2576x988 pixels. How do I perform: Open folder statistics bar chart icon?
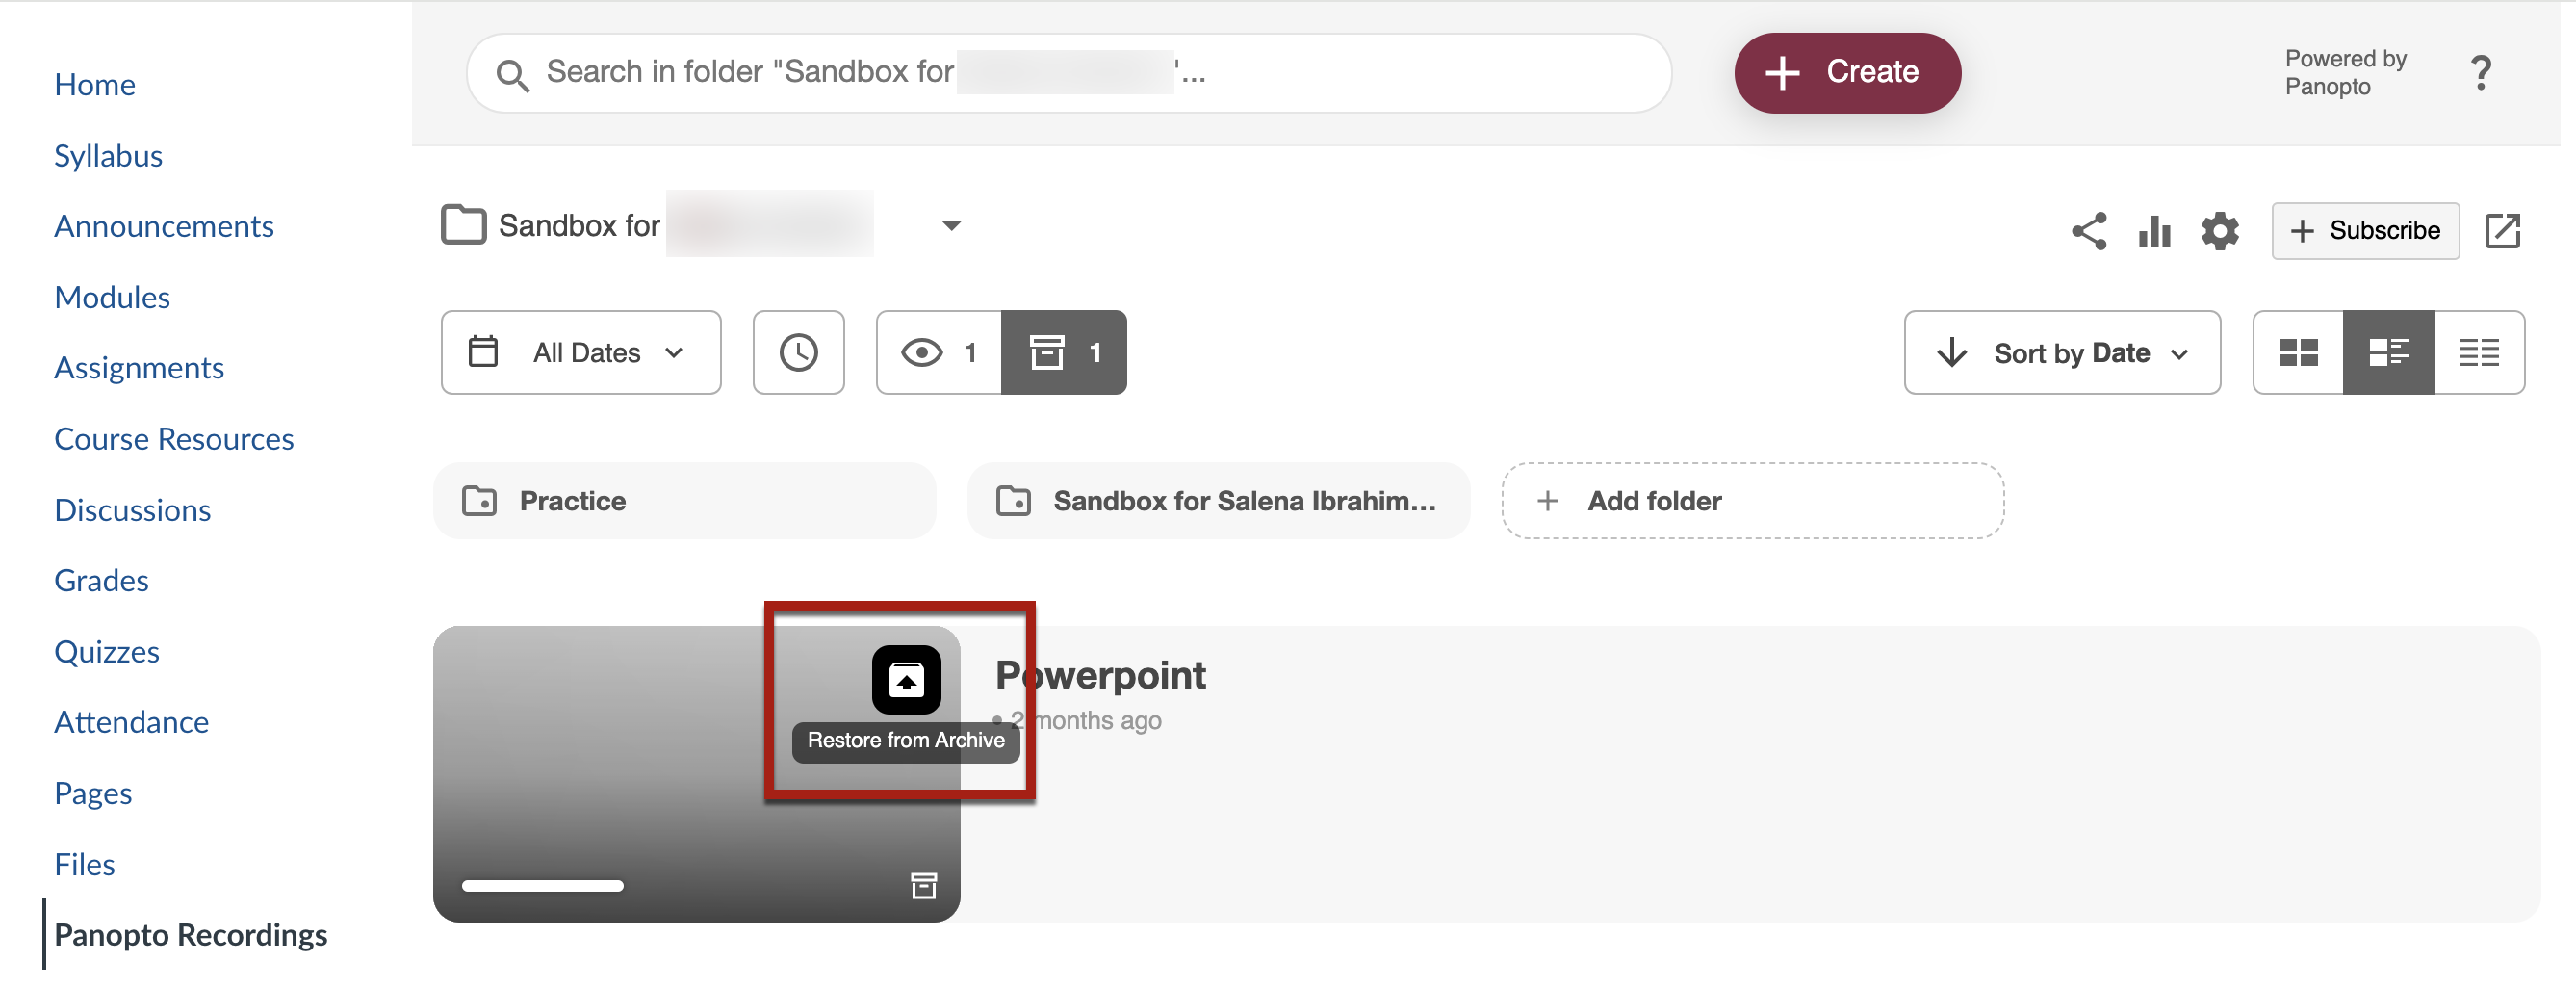2154,231
